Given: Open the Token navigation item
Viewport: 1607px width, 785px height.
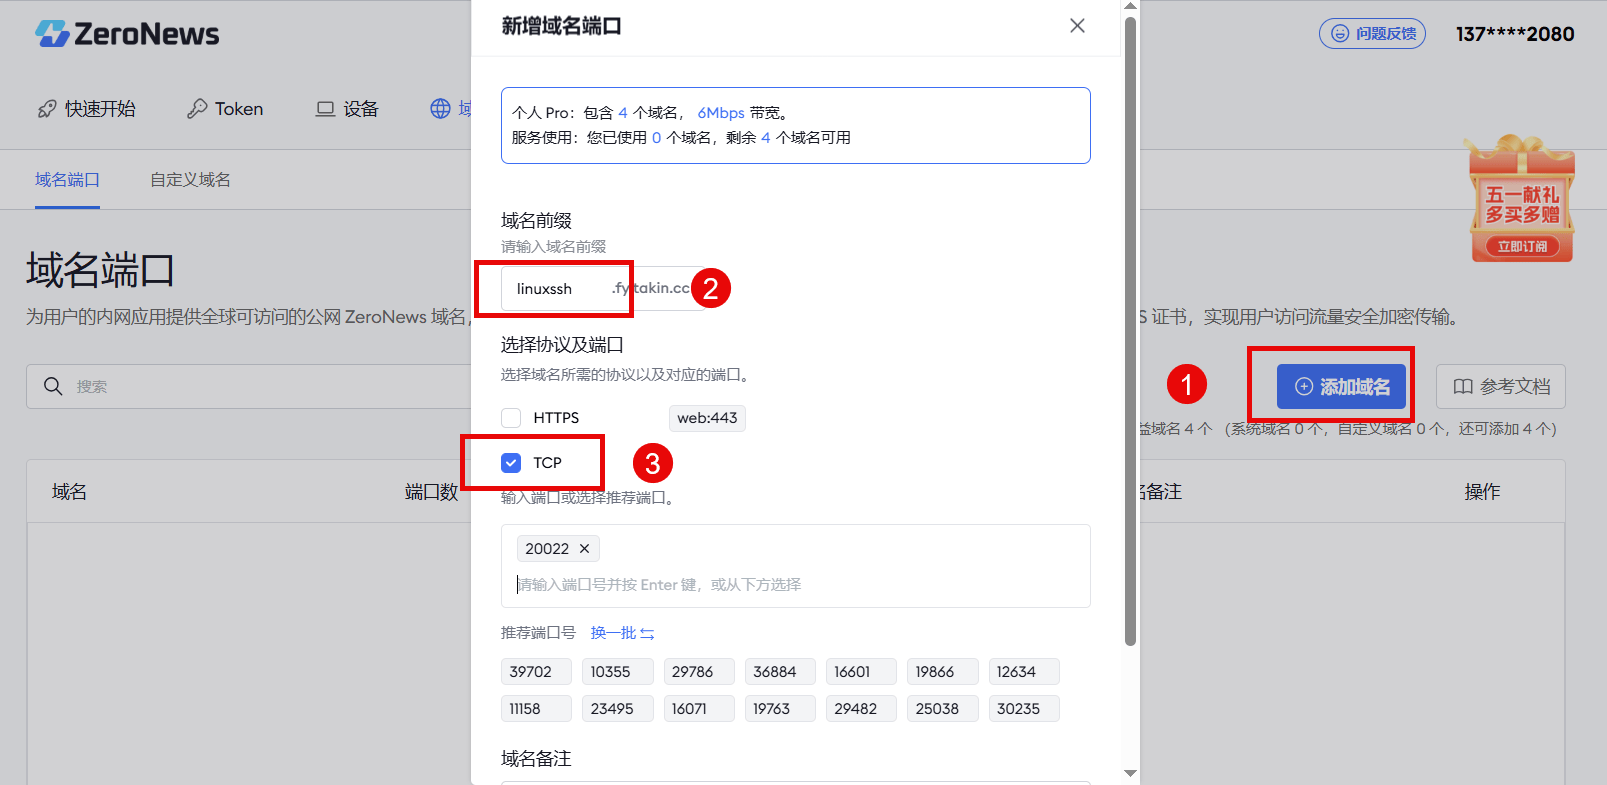Looking at the screenshot, I should coord(225,109).
